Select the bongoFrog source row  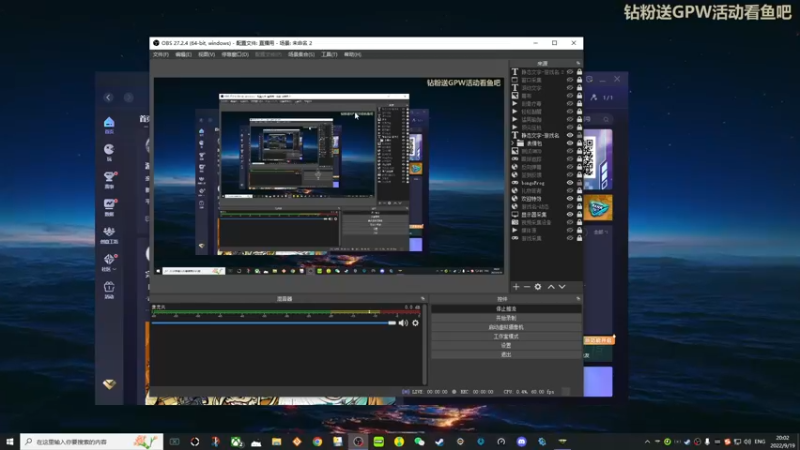click(x=546, y=183)
